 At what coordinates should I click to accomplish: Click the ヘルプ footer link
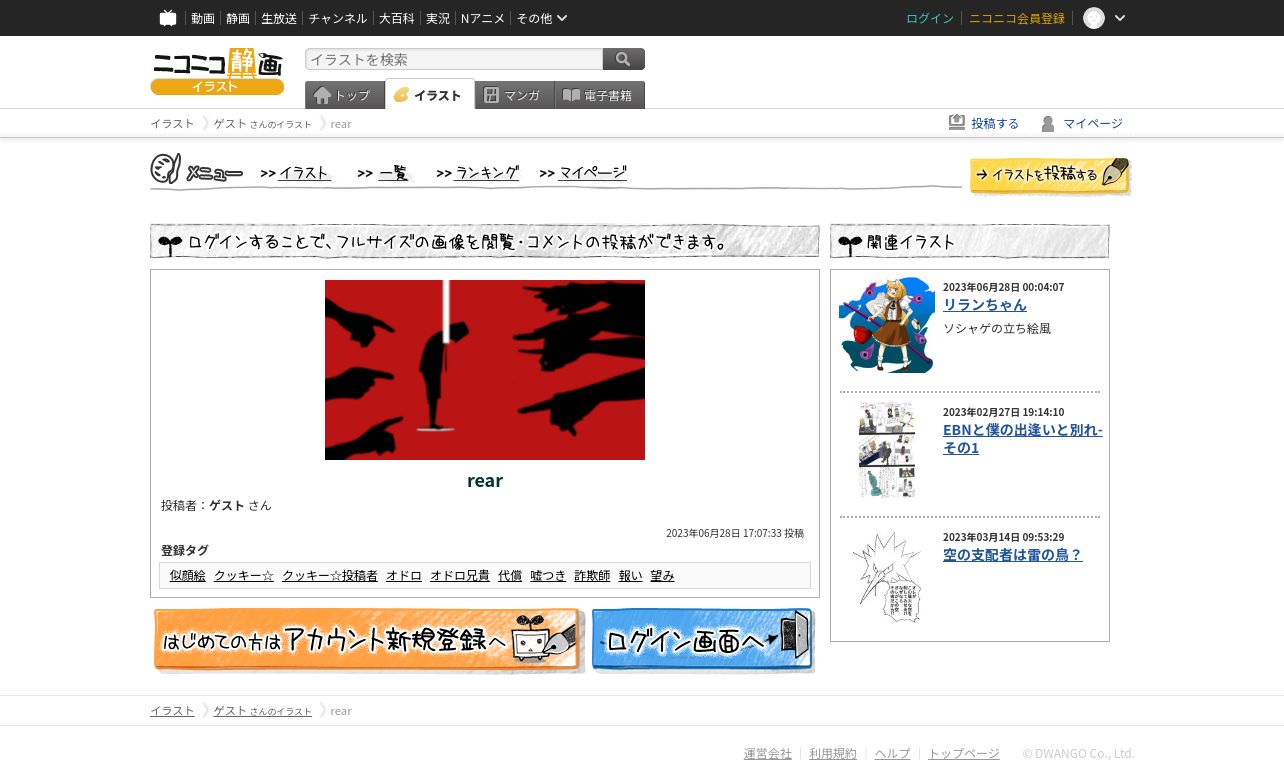893,754
